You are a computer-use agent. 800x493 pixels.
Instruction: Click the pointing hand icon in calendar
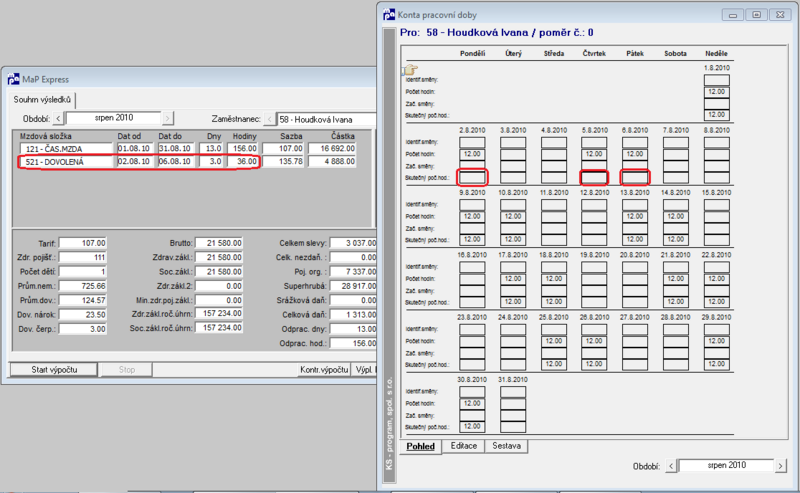pos(411,69)
